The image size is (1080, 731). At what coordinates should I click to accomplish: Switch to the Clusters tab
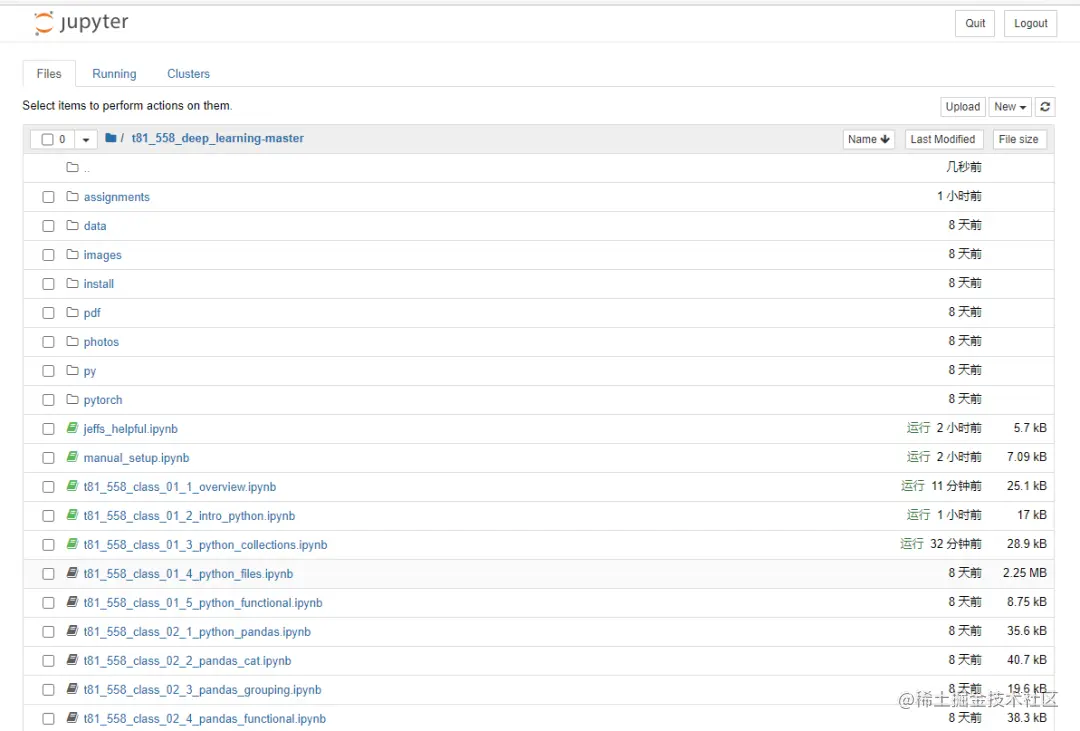click(x=188, y=74)
